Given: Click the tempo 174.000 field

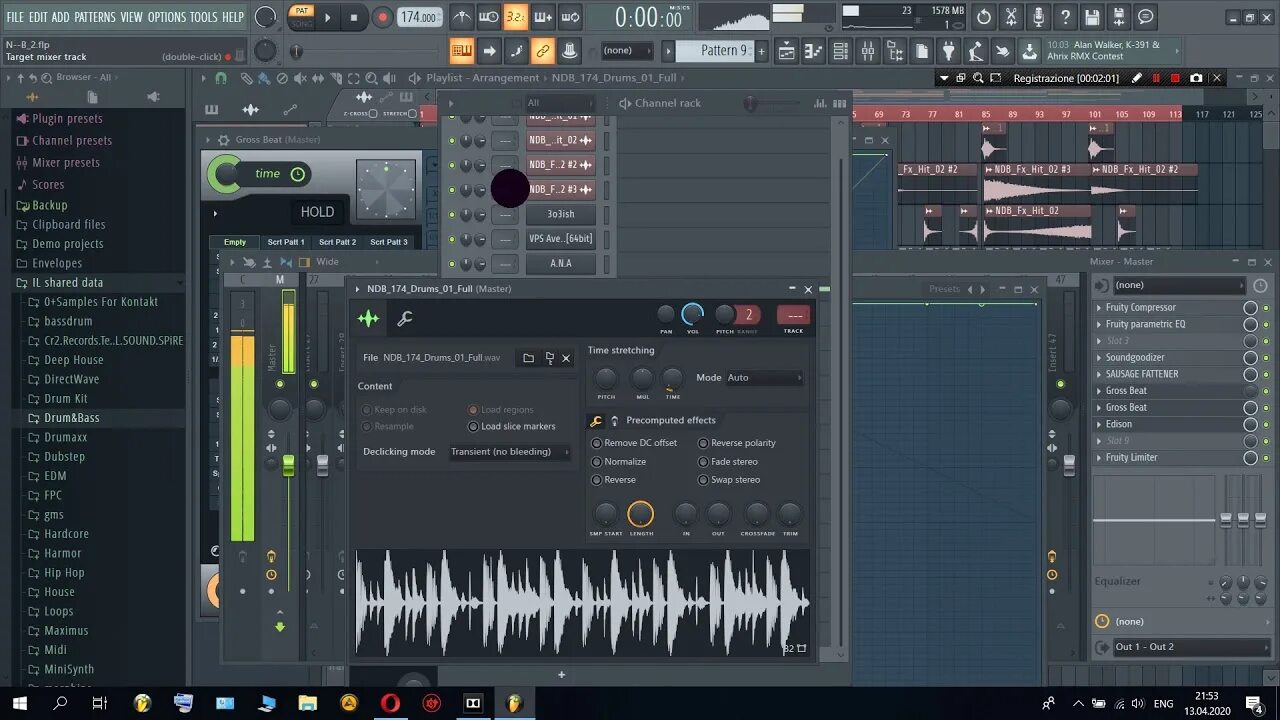Looking at the screenshot, I should pyautogui.click(x=419, y=17).
